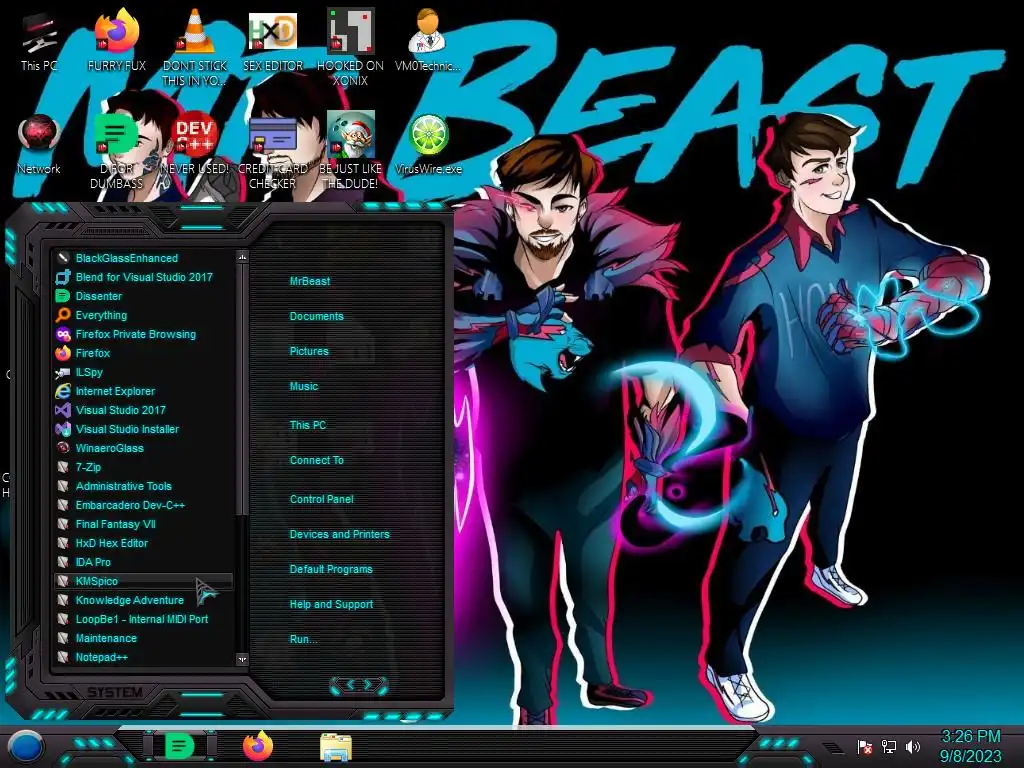Open the green Dissenter desktop shortcut
1024x768 pixels.
[x=117, y=152]
